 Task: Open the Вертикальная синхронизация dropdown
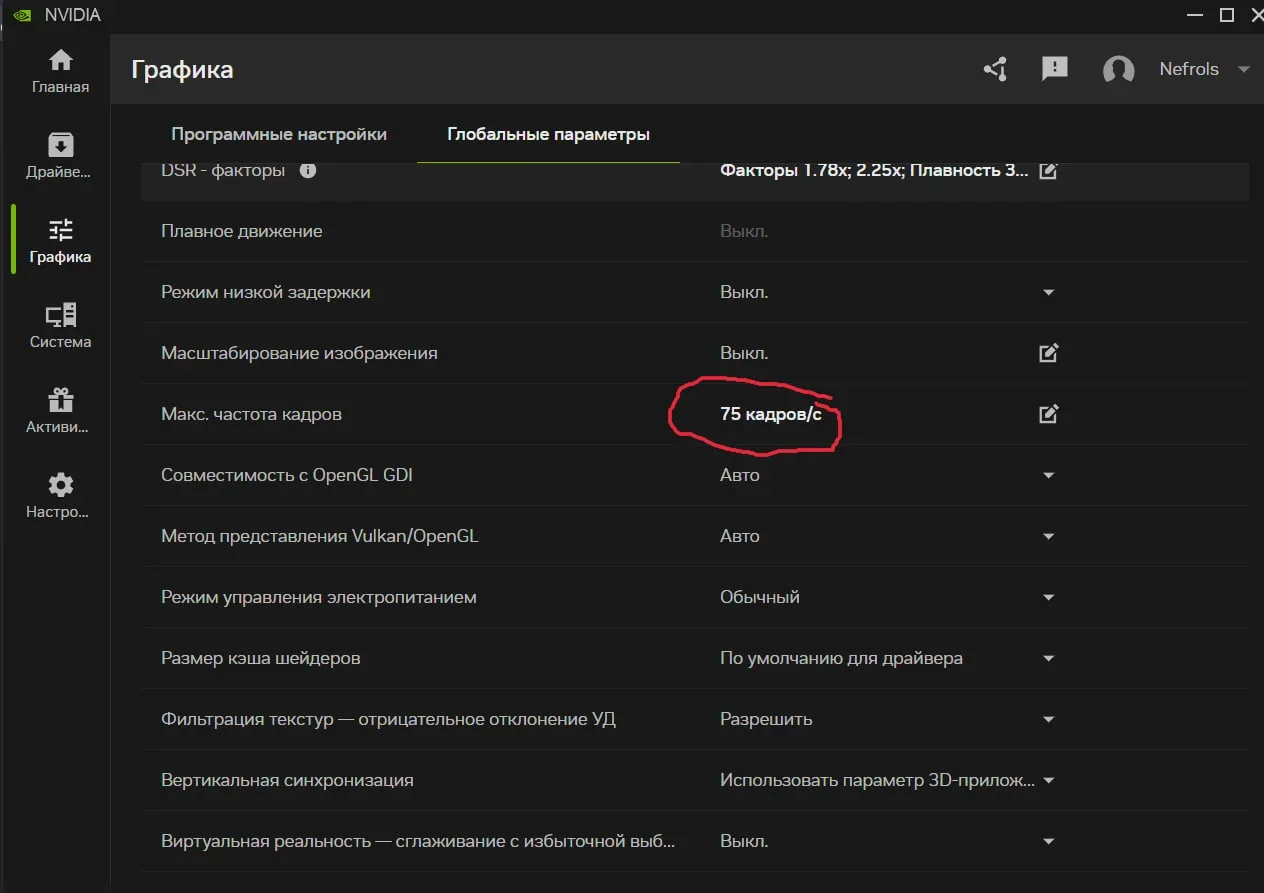pyautogui.click(x=1048, y=780)
